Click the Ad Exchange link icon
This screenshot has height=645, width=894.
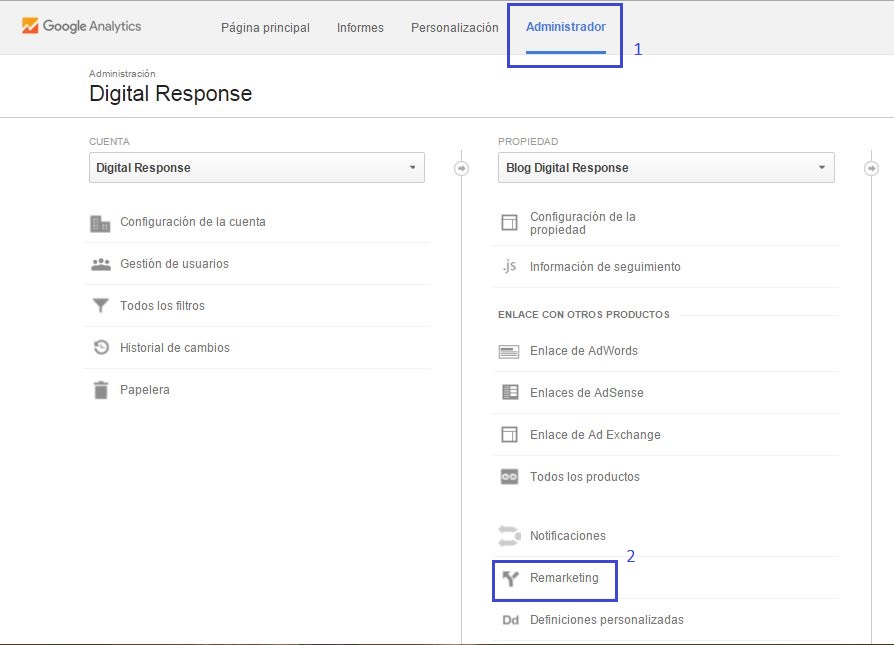[x=509, y=435]
